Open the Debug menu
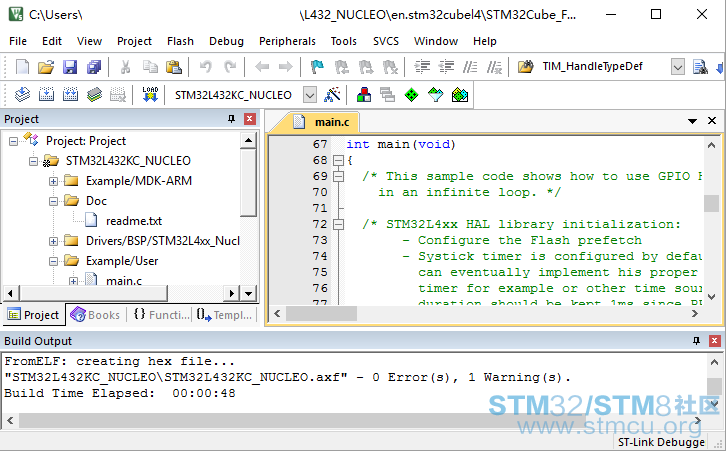Screen dimensions: 726x451 (226, 41)
